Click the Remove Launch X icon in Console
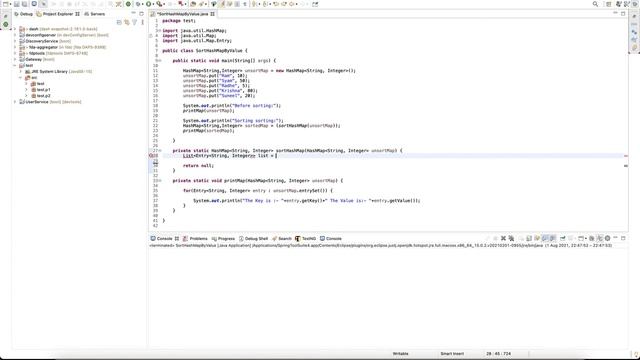This screenshot has width=640, height=360. pyautogui.click(x=503, y=238)
